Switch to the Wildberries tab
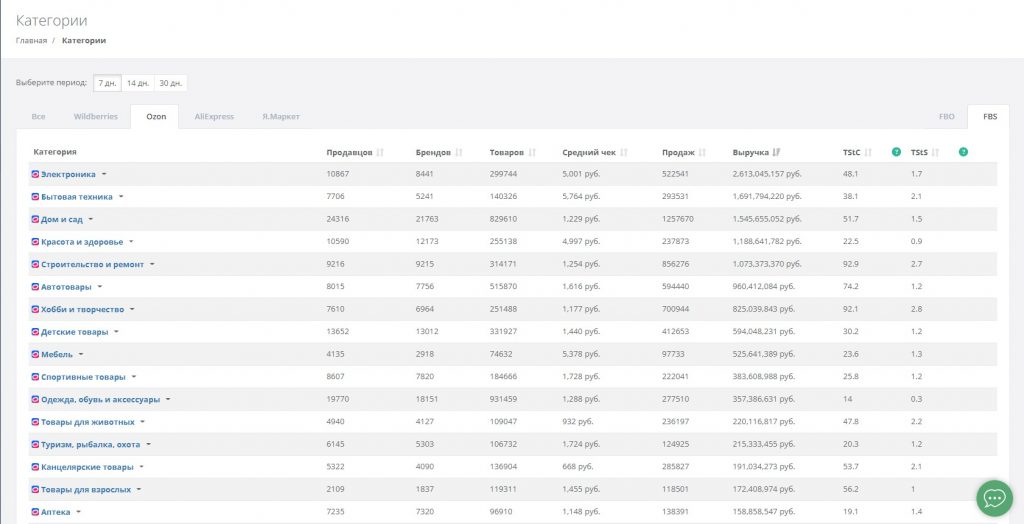This screenshot has height=524, width=1024. pyautogui.click(x=96, y=117)
